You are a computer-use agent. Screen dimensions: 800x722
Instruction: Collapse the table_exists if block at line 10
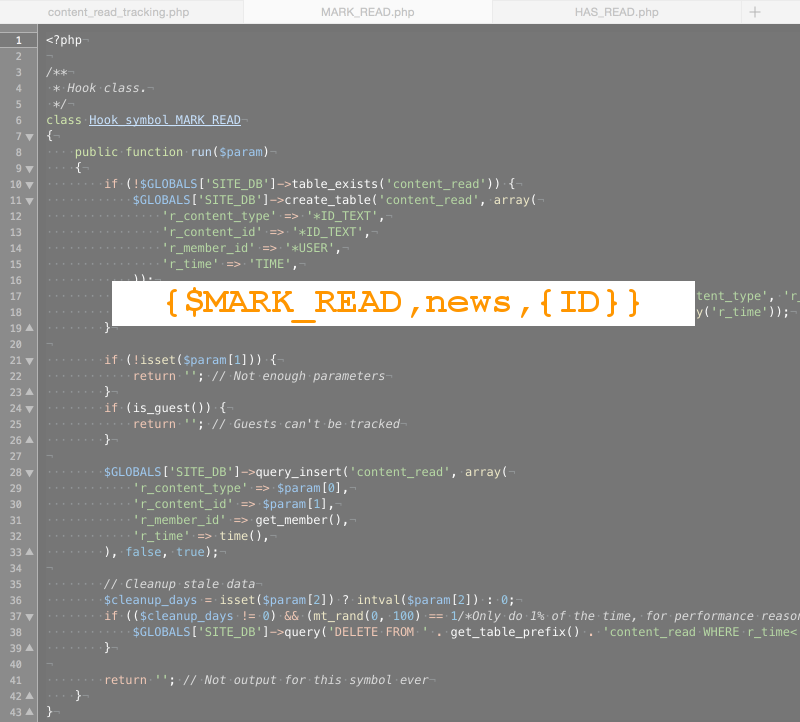coord(29,185)
